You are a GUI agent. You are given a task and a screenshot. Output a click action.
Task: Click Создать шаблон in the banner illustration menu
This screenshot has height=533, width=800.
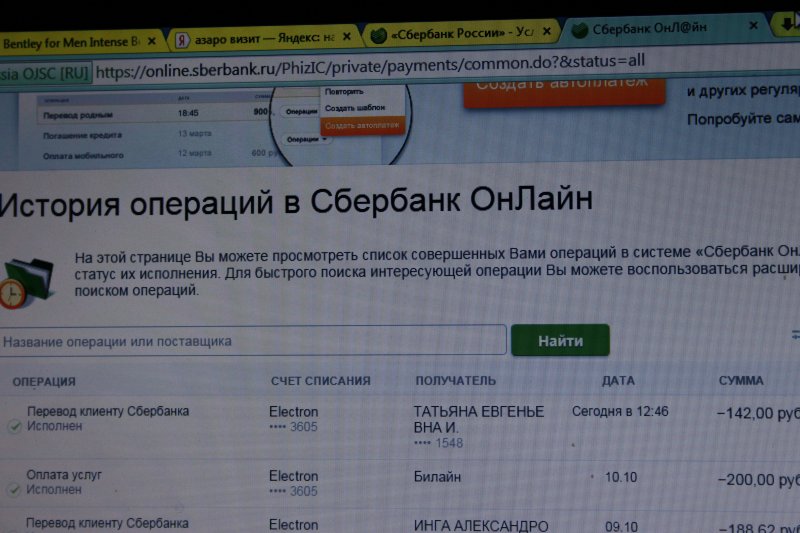pyautogui.click(x=355, y=108)
